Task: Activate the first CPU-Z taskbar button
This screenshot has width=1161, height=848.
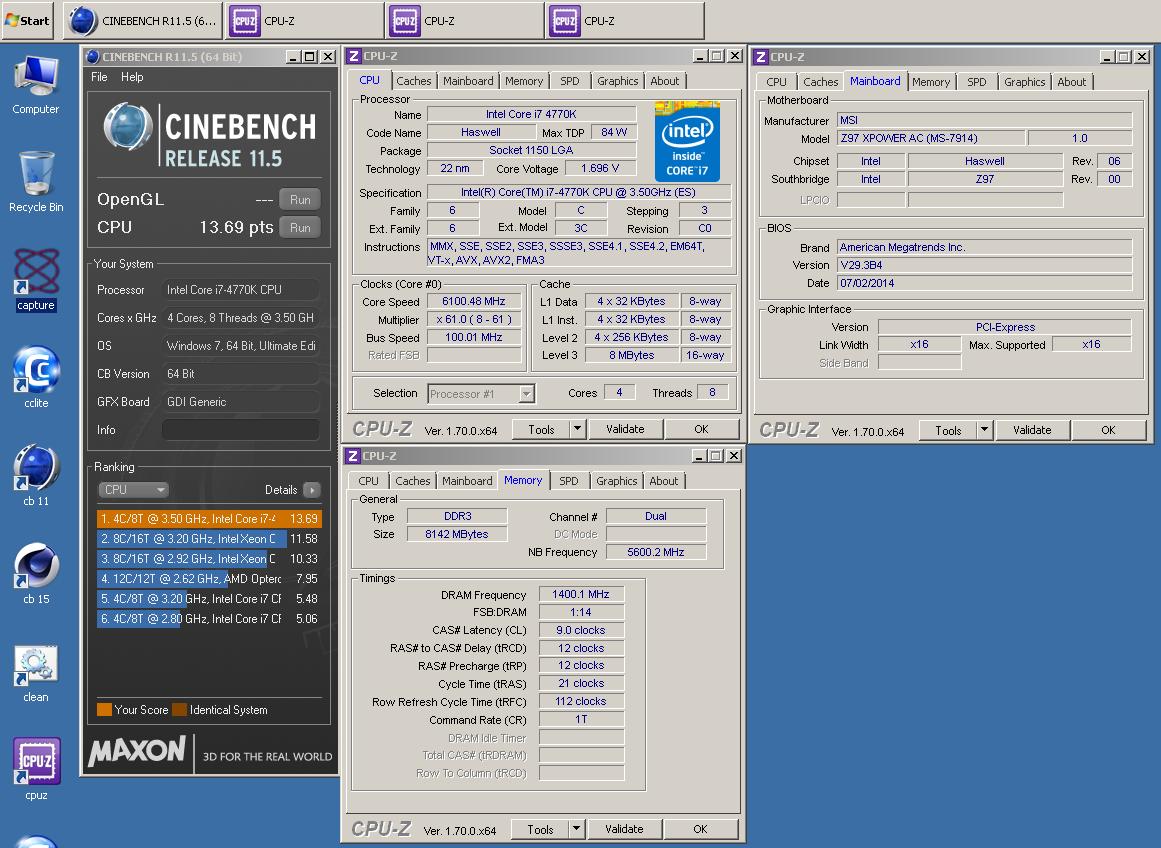Action: click(304, 21)
